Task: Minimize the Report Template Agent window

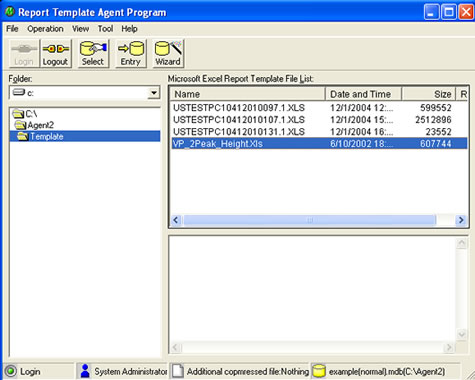Action: 431,12
